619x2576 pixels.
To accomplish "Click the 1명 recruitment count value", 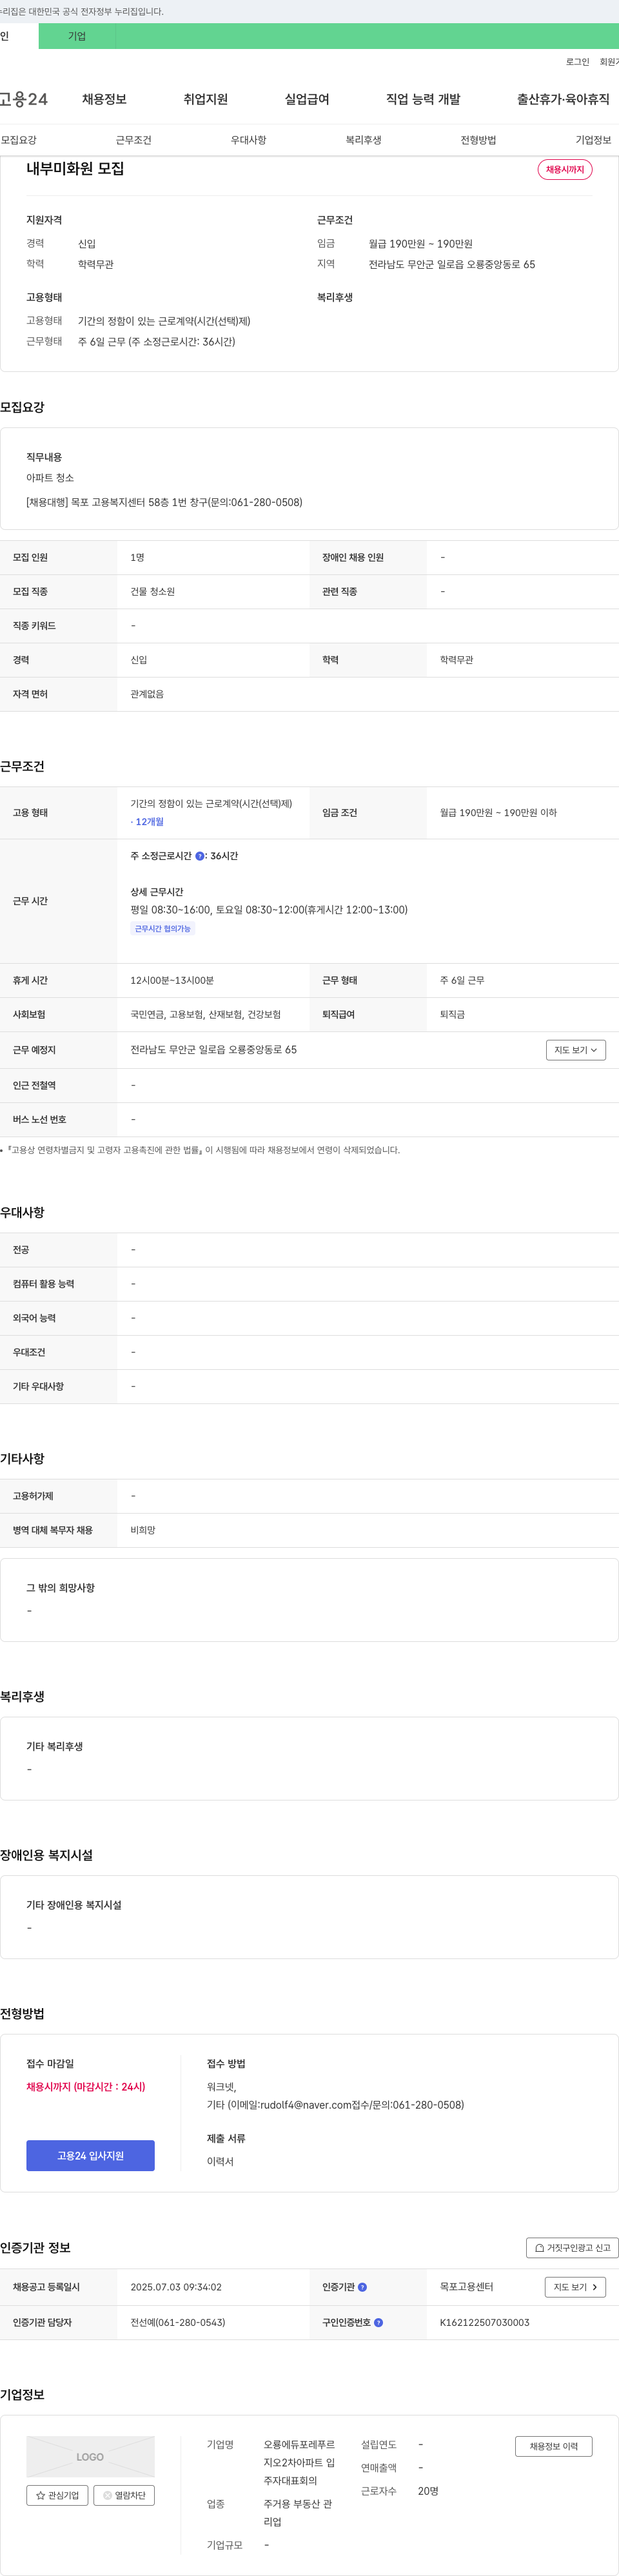I will pyautogui.click(x=137, y=558).
